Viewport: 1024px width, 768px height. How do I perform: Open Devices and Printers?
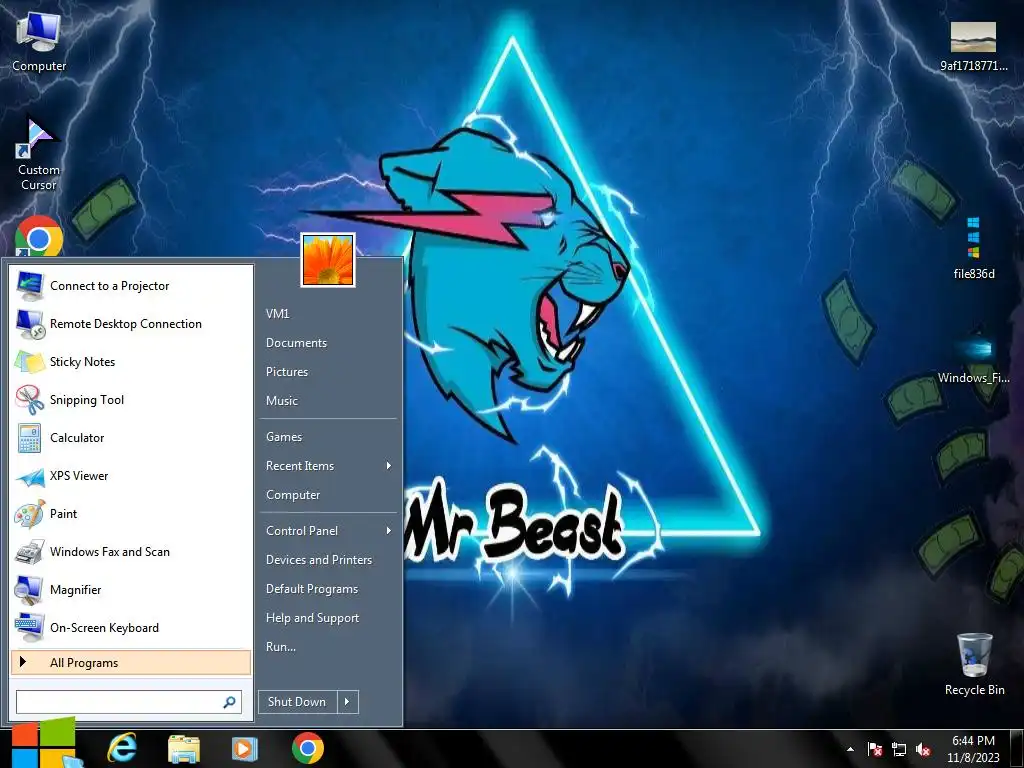pyautogui.click(x=319, y=560)
